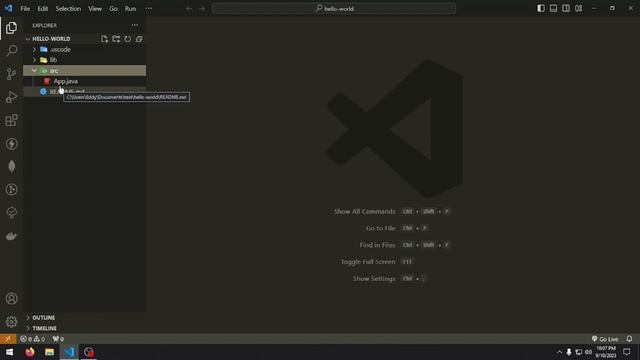Toggle secondary side bar layout icon
Screen dimensions: 640x360
coord(566,8)
